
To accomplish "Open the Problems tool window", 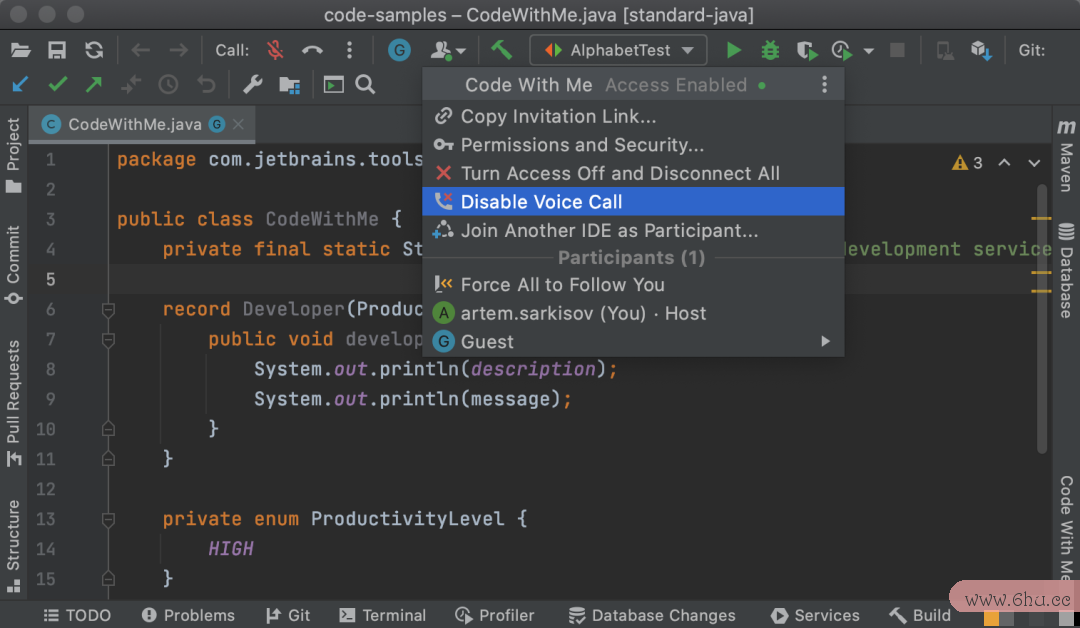I will tap(188, 615).
